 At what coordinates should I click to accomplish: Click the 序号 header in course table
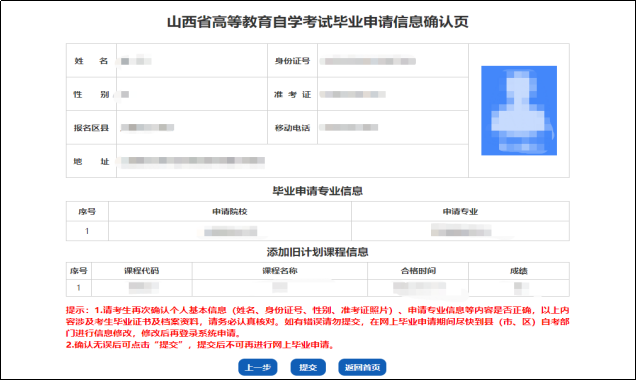pyautogui.click(x=79, y=271)
